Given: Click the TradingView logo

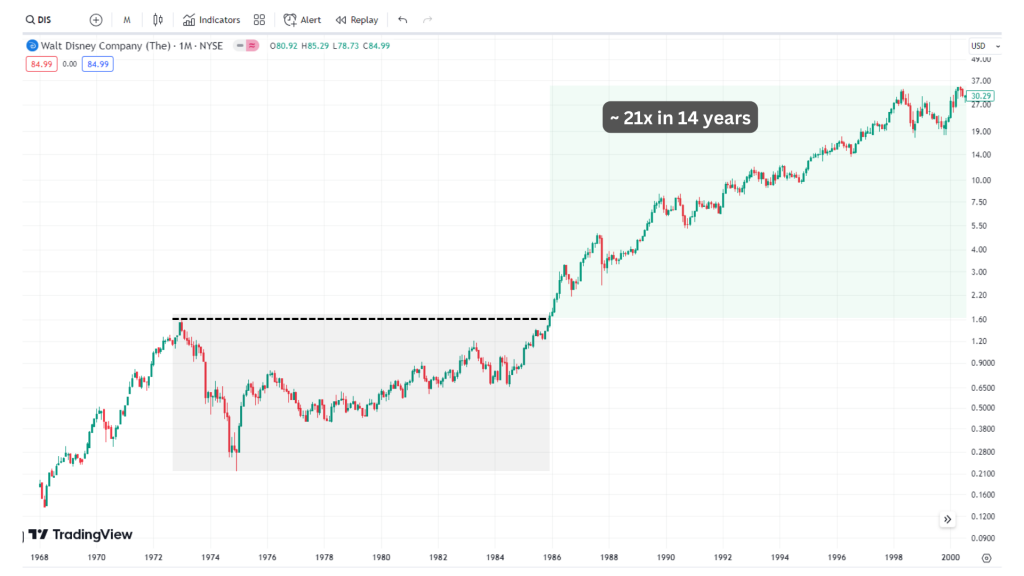Looking at the screenshot, I should [x=80, y=535].
